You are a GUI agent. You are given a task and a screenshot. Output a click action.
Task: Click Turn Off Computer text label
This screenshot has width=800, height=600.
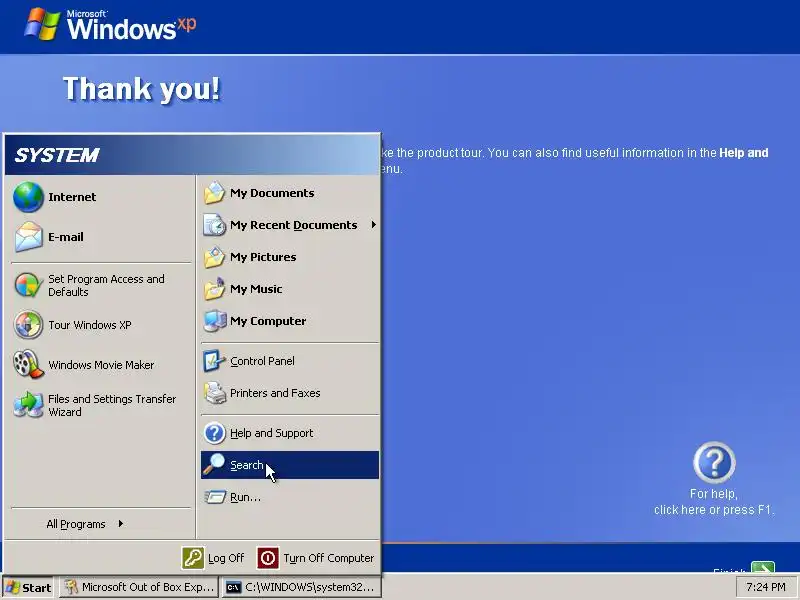(x=329, y=558)
